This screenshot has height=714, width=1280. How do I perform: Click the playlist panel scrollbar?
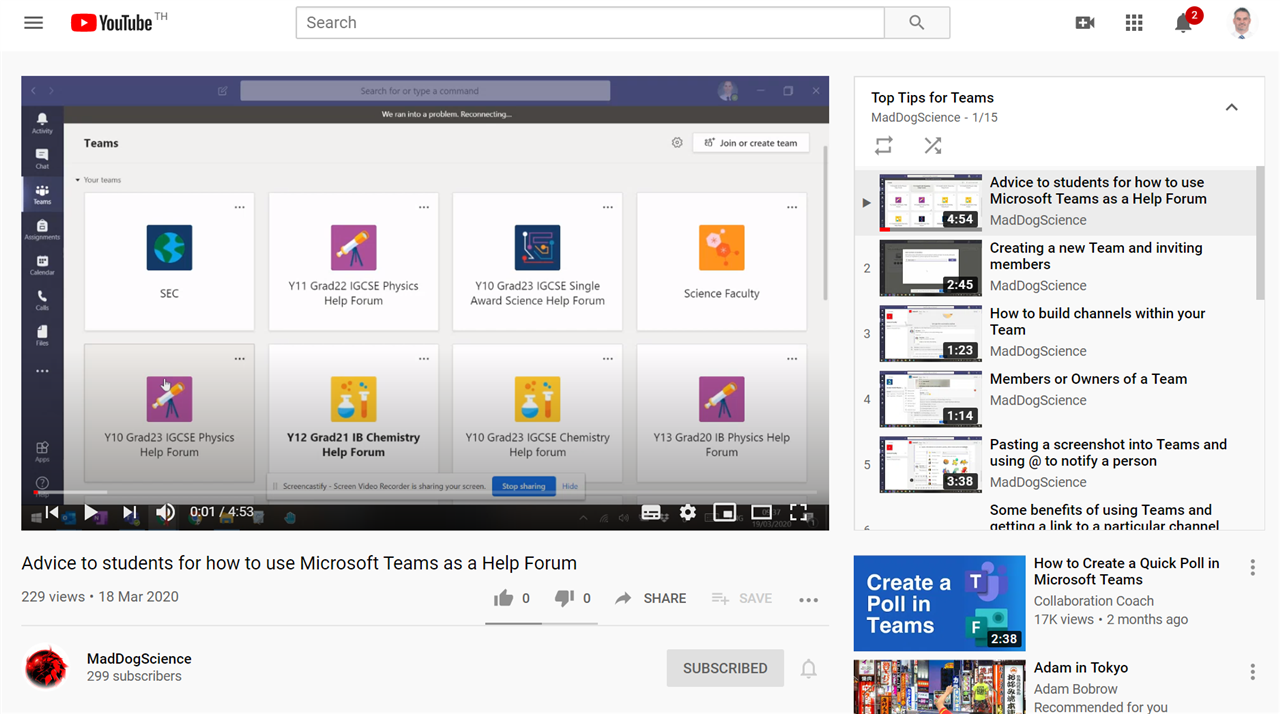coord(1260,233)
